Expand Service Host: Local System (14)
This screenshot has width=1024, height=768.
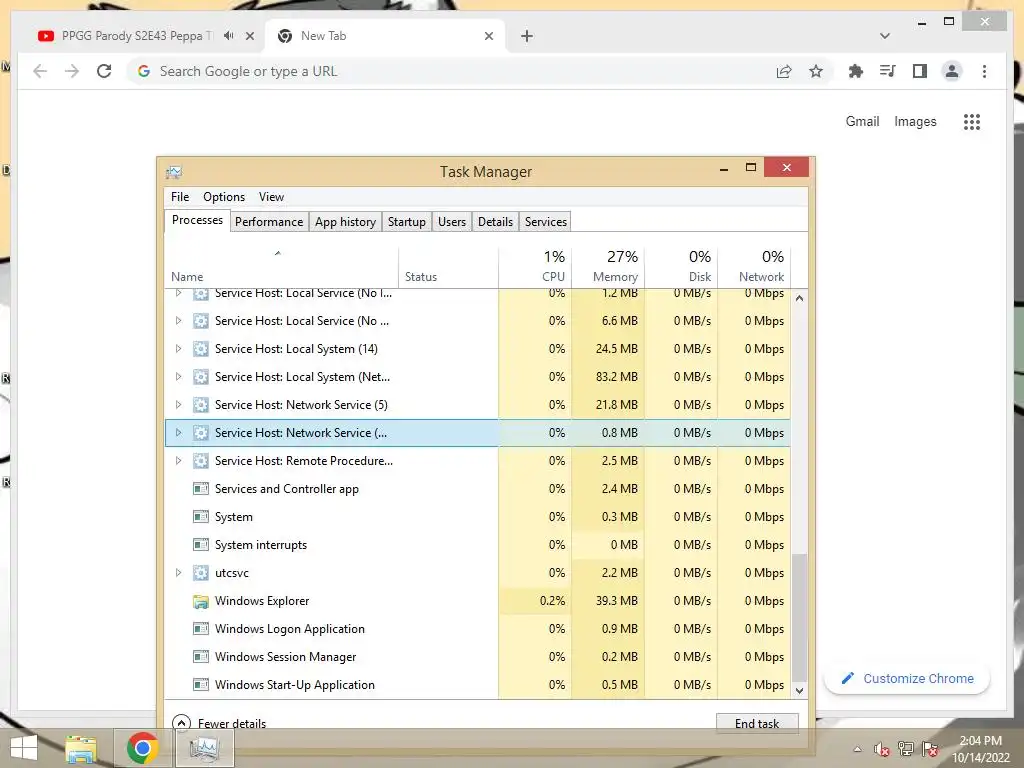pyautogui.click(x=178, y=349)
